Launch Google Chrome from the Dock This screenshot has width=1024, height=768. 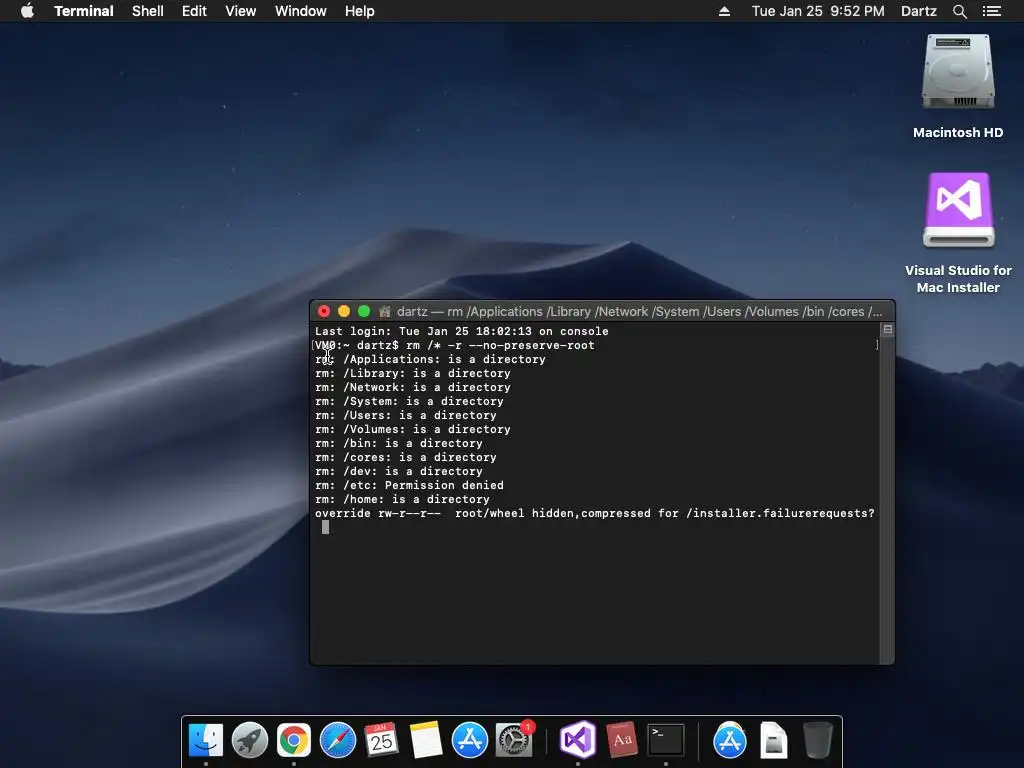(x=294, y=740)
